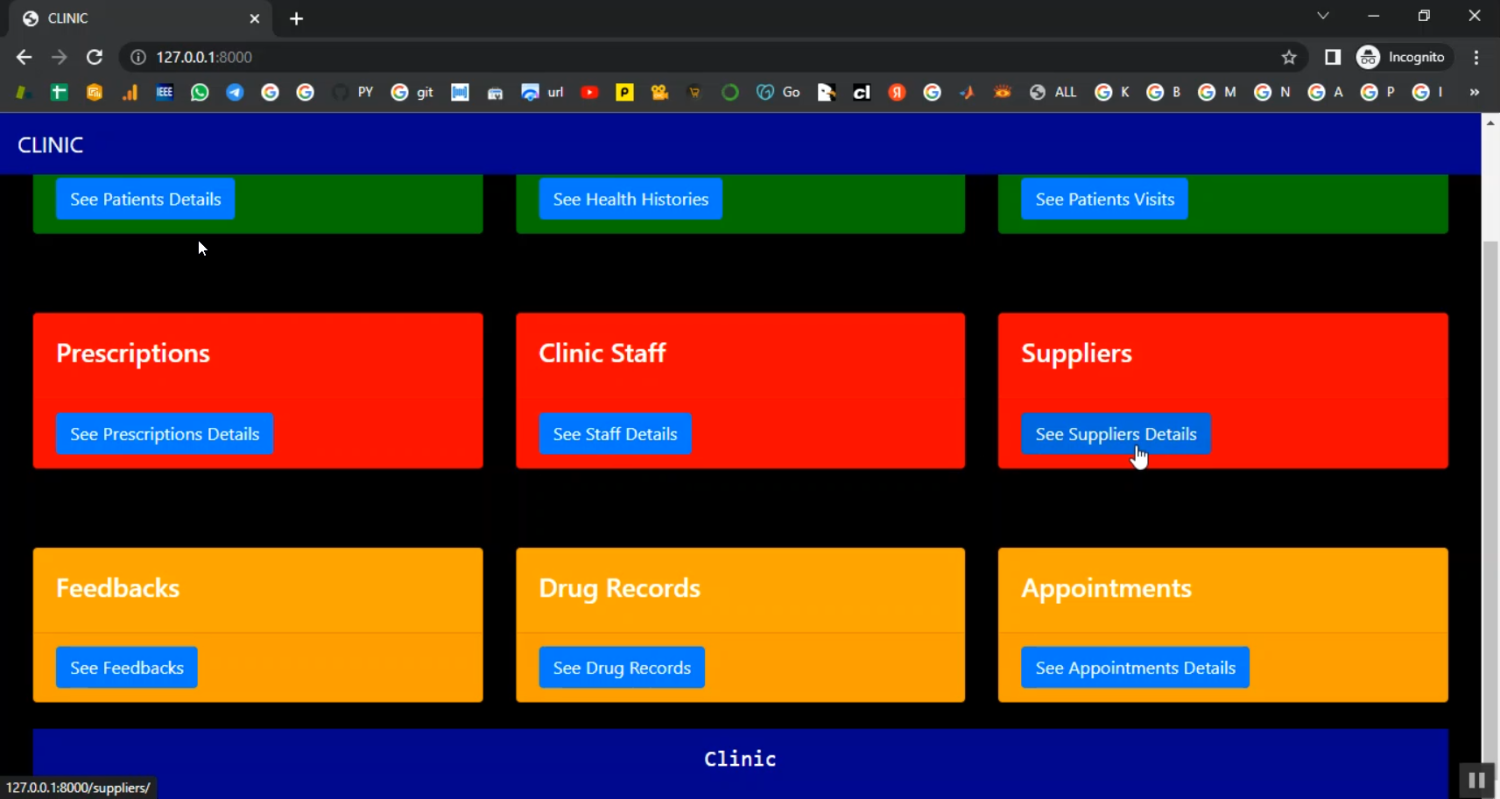Reload the page
1500x799 pixels.
coord(94,57)
